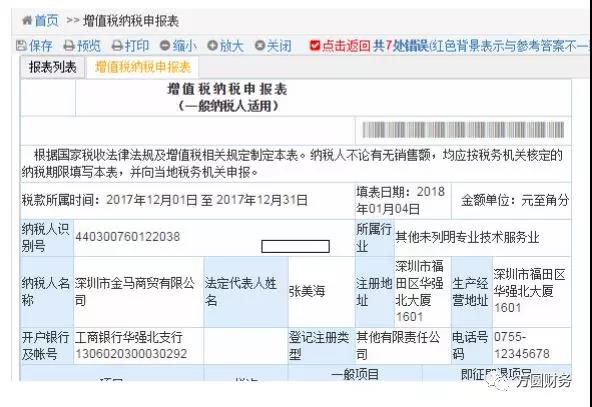The width and height of the screenshot is (592, 407).
Task: Go to 首页 home link
Action: coord(47,20)
